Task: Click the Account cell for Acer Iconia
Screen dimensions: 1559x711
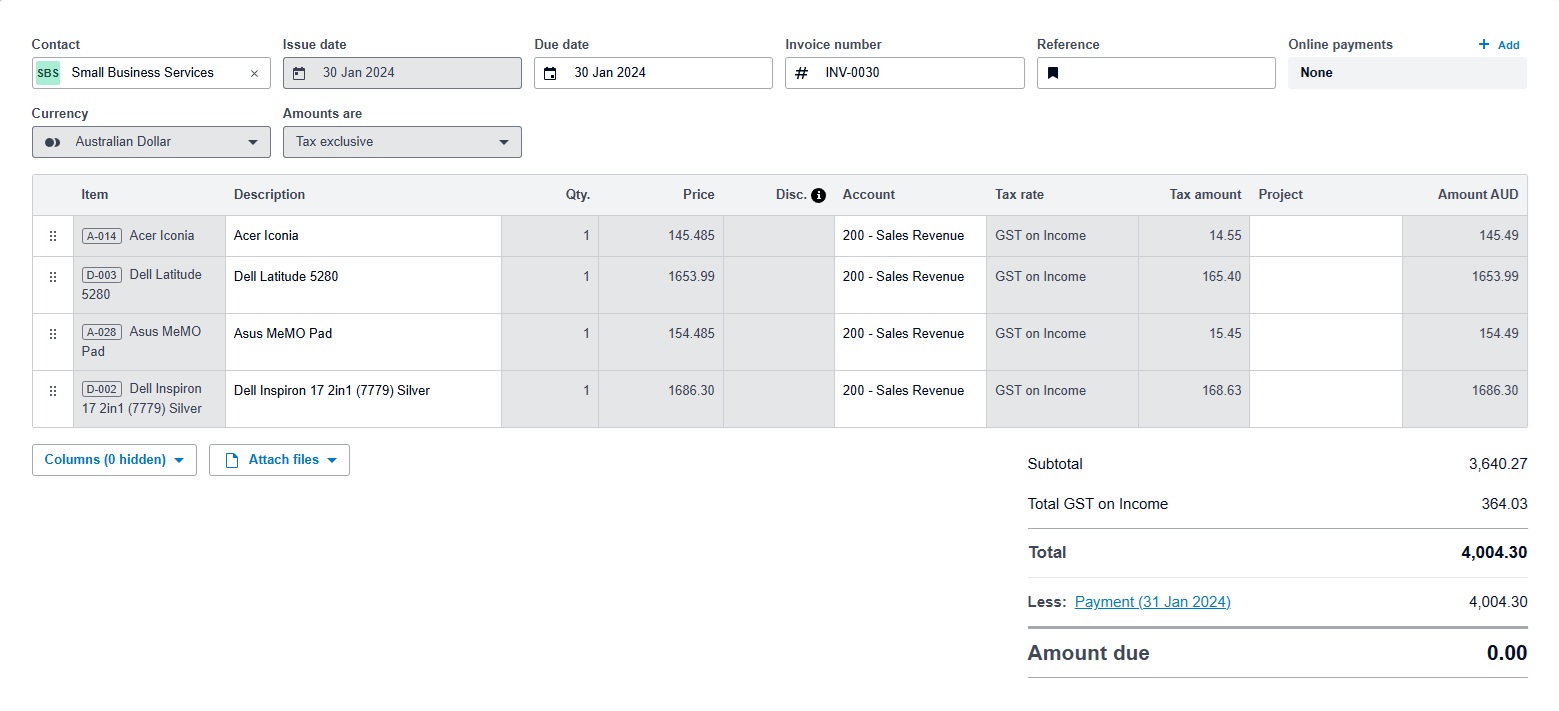Action: [x=910, y=236]
